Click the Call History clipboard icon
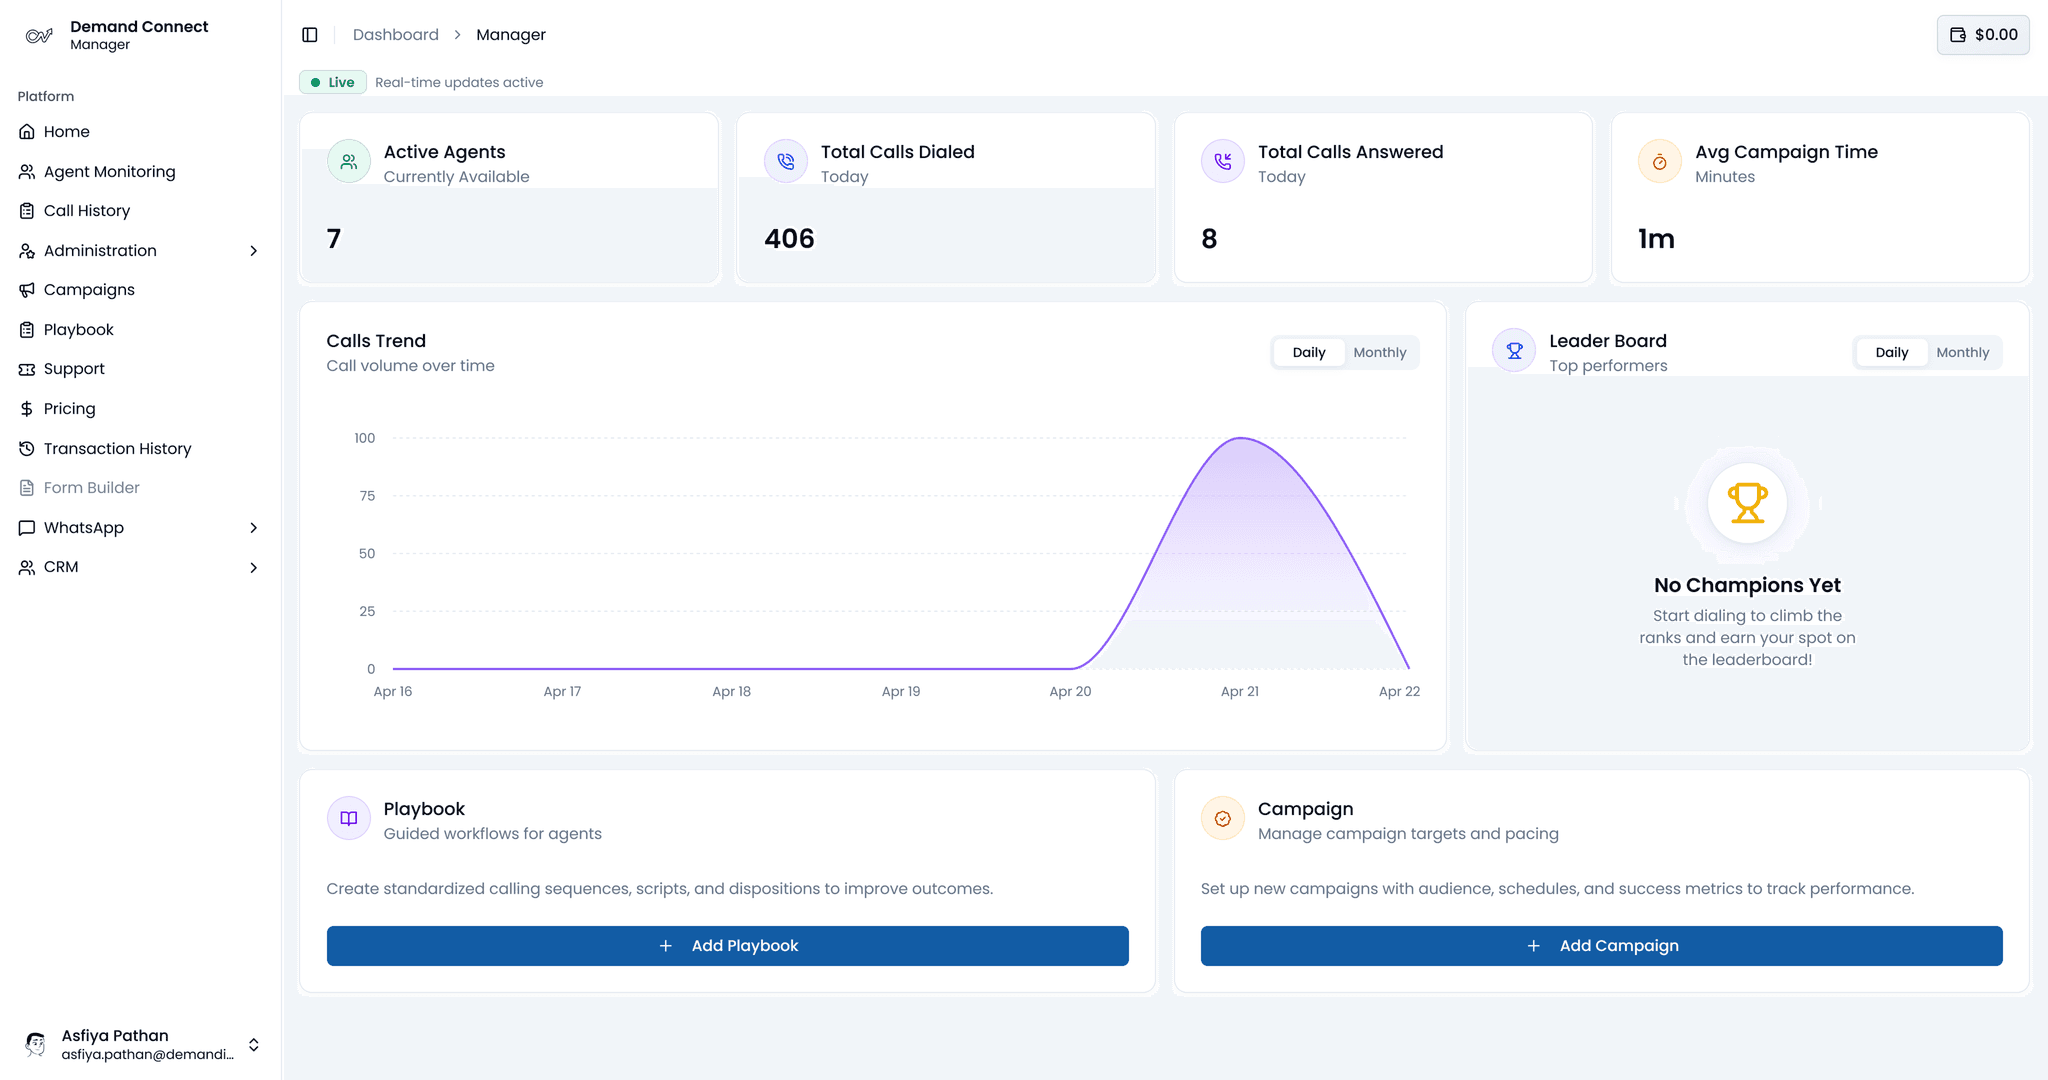 tap(27, 211)
